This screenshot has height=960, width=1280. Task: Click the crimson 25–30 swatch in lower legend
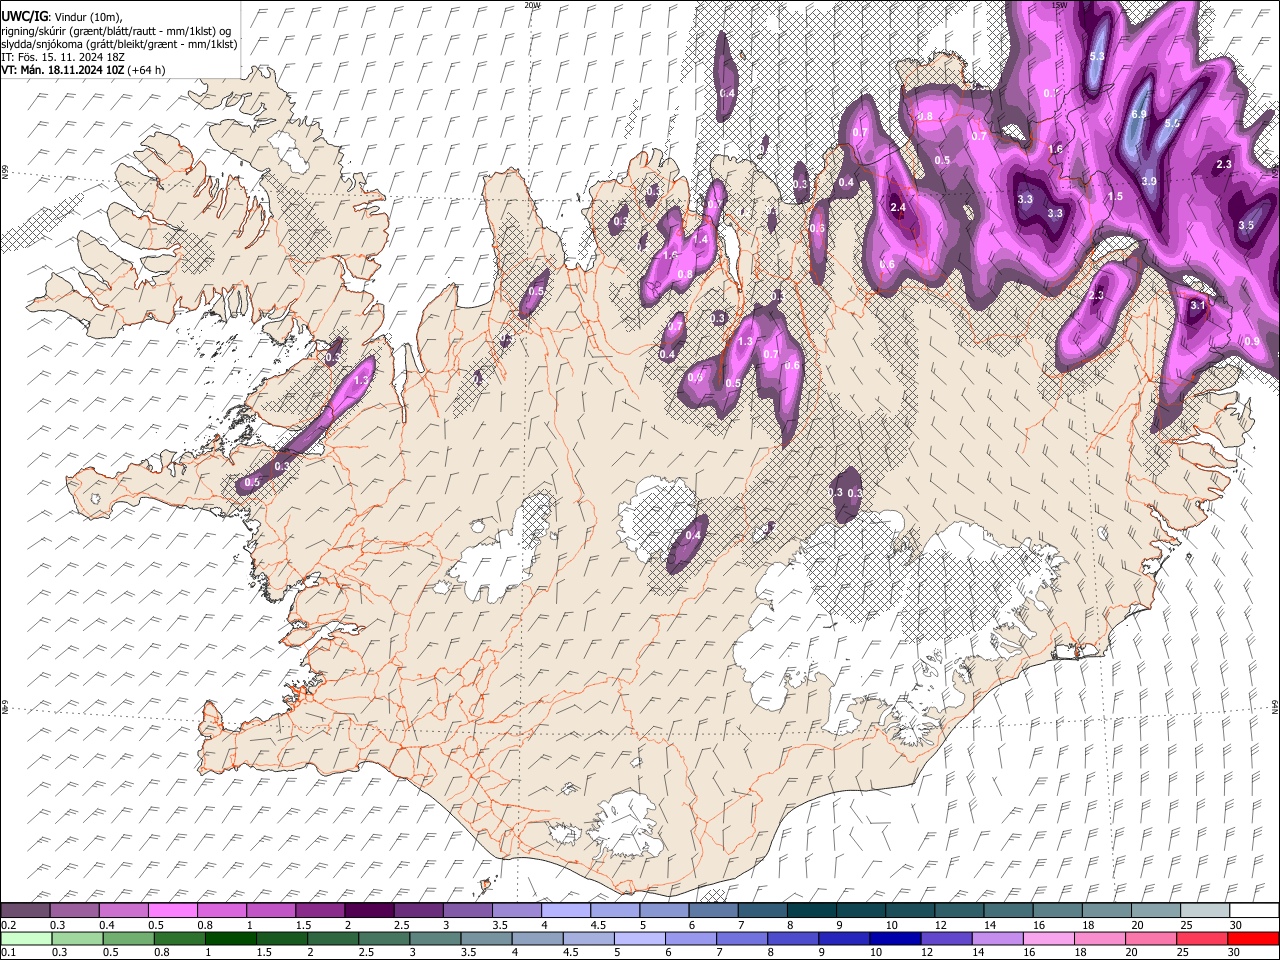tap(1202, 939)
